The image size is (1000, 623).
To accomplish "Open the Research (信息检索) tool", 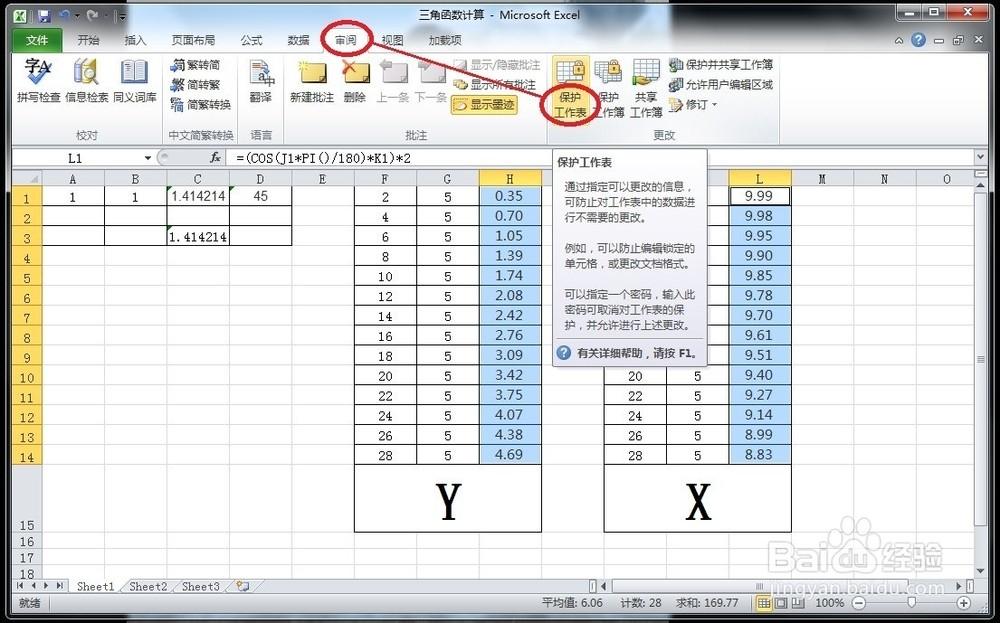I will point(86,80).
